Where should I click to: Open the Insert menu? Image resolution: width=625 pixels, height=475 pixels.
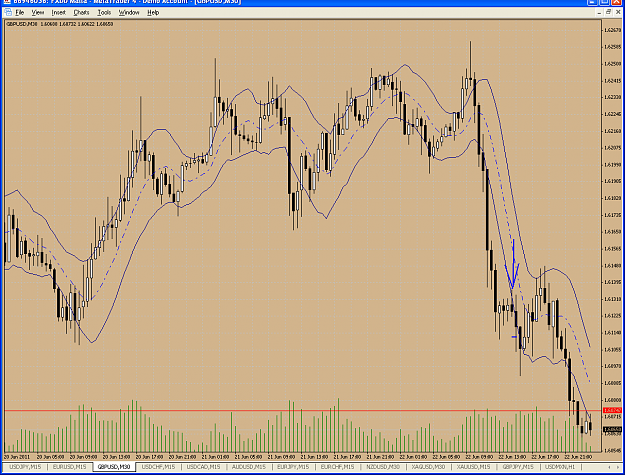coord(58,13)
